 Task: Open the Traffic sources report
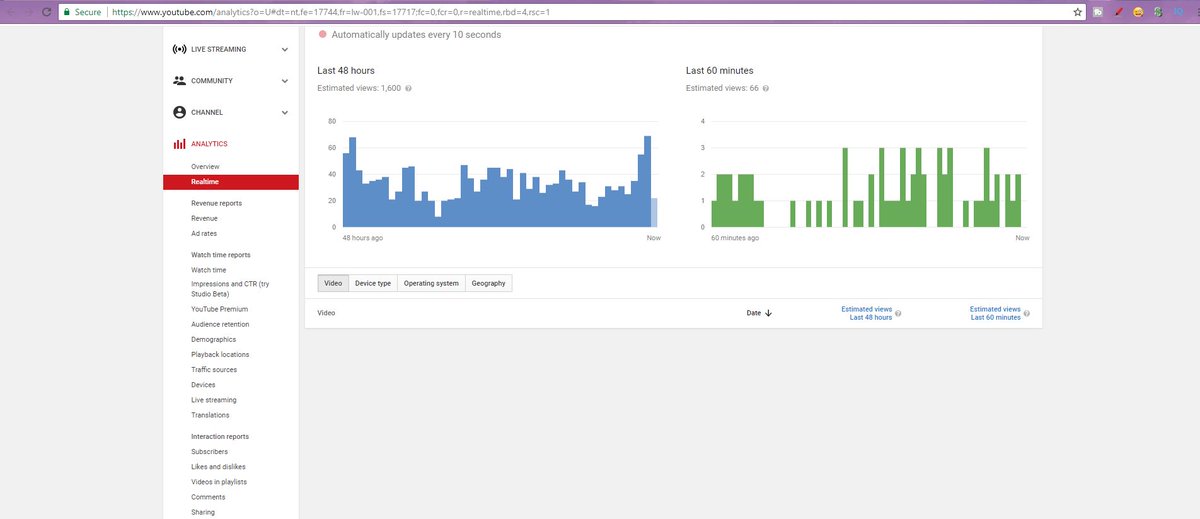[x=214, y=370]
